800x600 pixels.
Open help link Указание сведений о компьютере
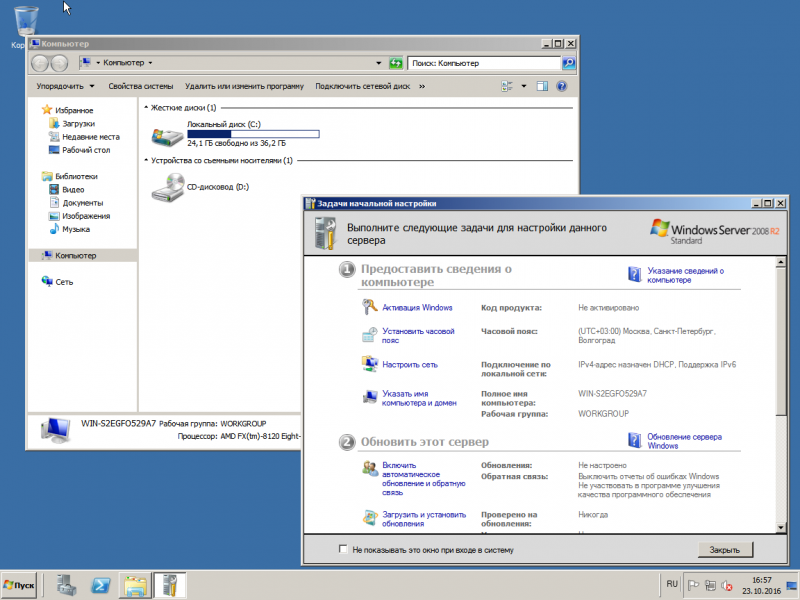[x=685, y=276]
